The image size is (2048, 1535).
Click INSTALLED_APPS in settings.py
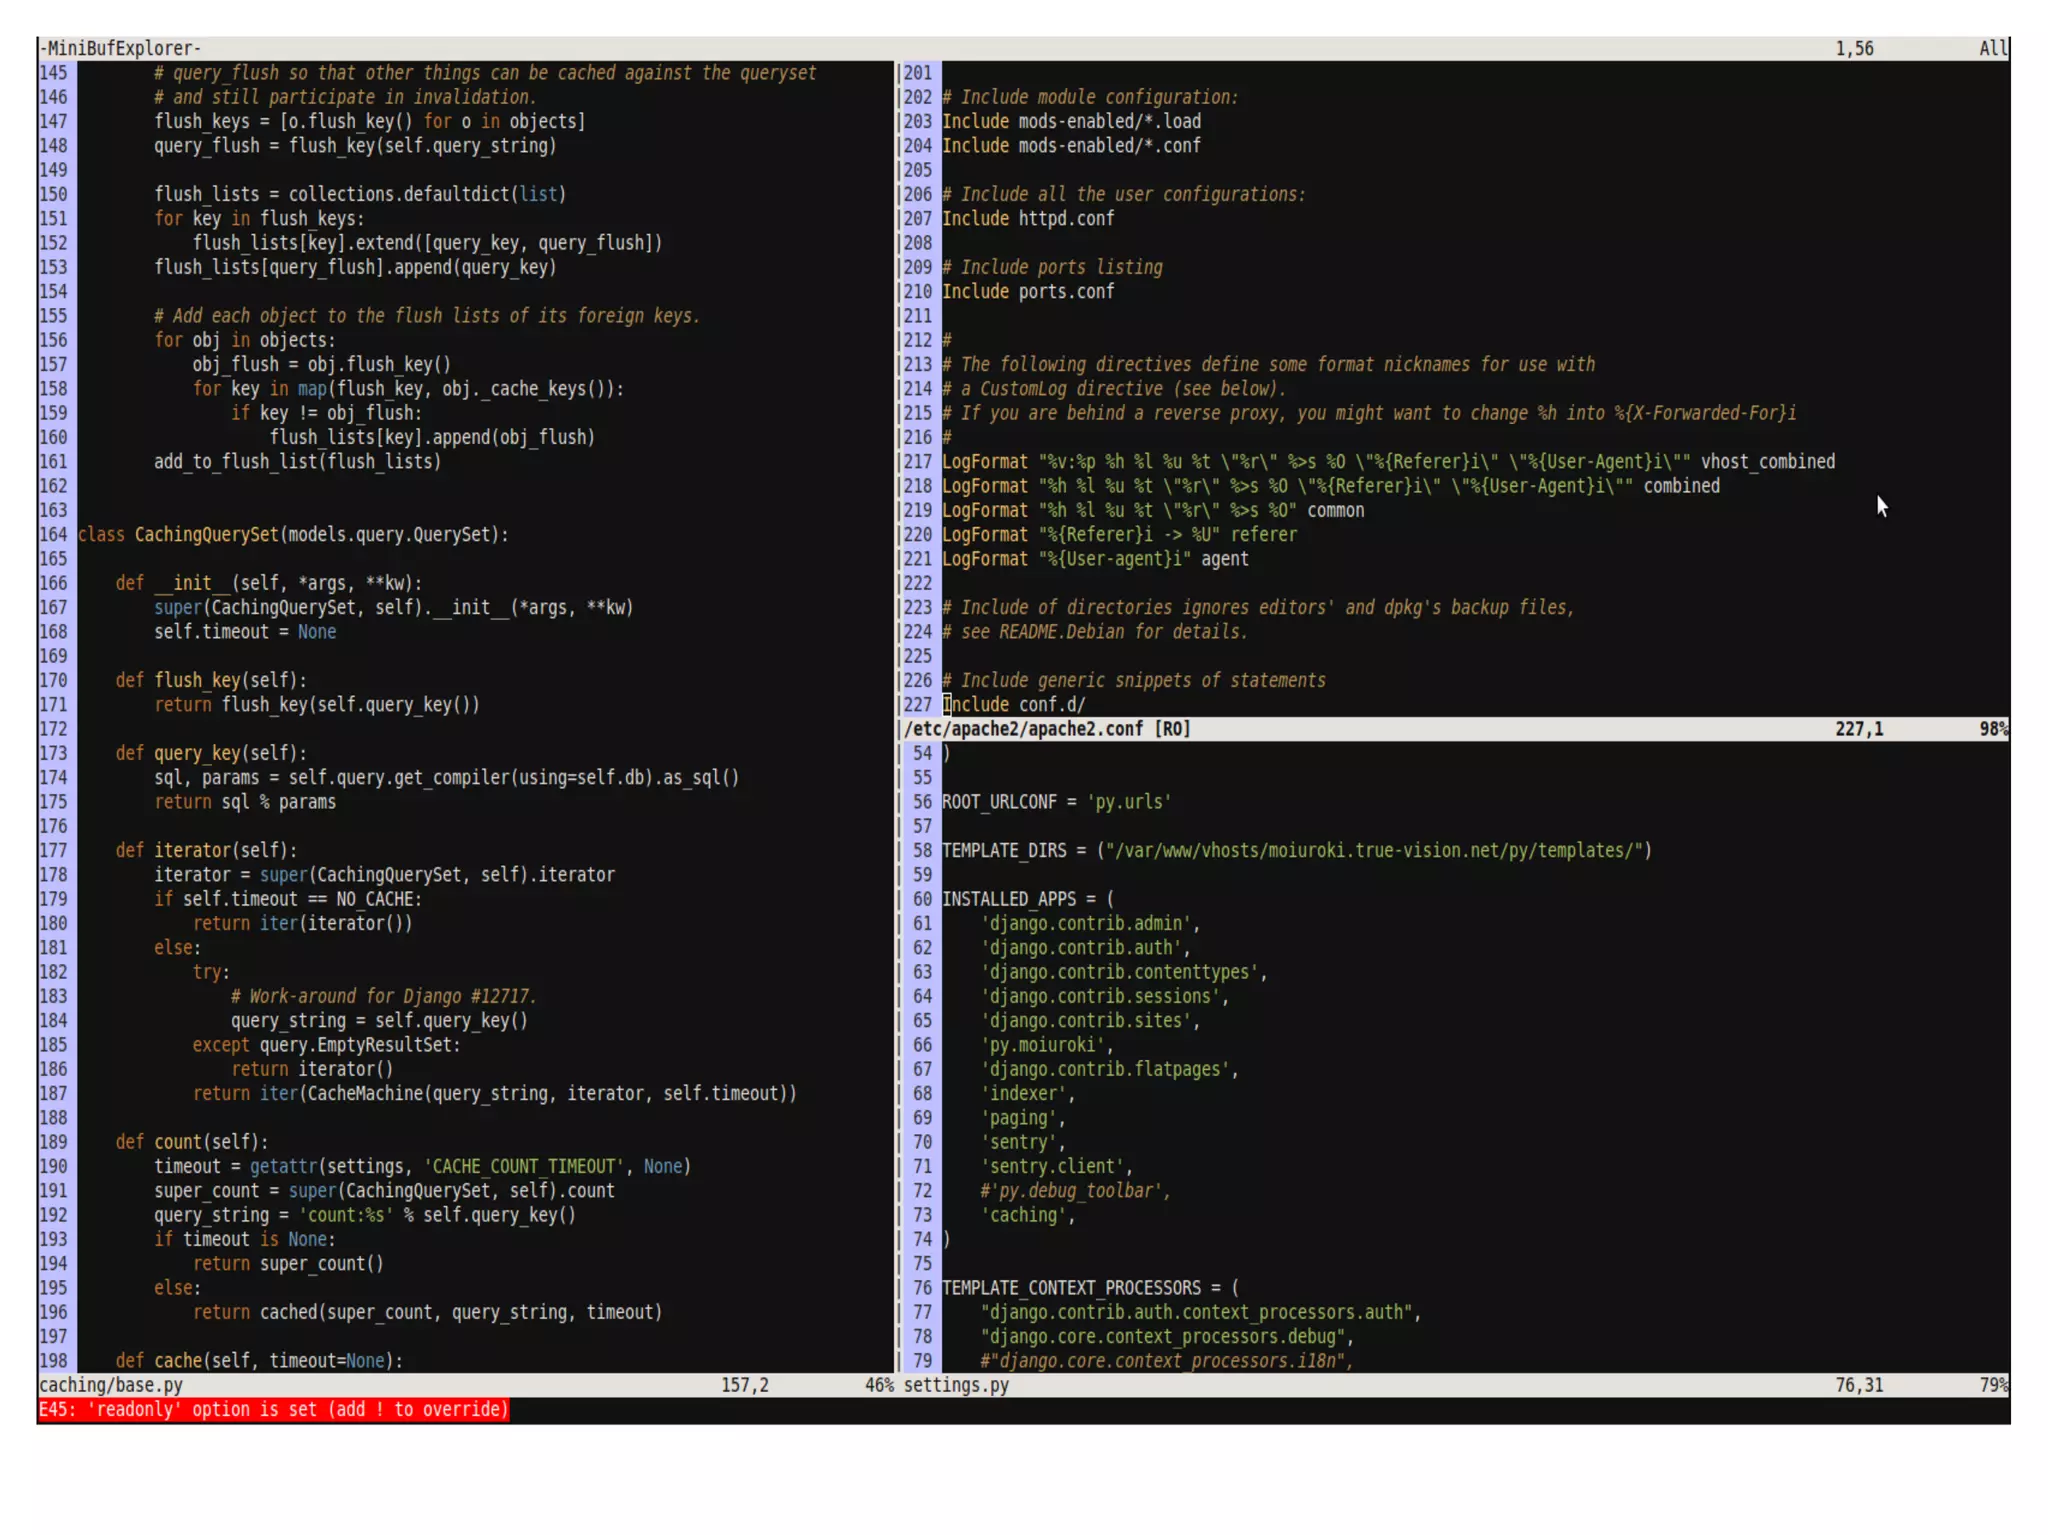pyautogui.click(x=1008, y=899)
